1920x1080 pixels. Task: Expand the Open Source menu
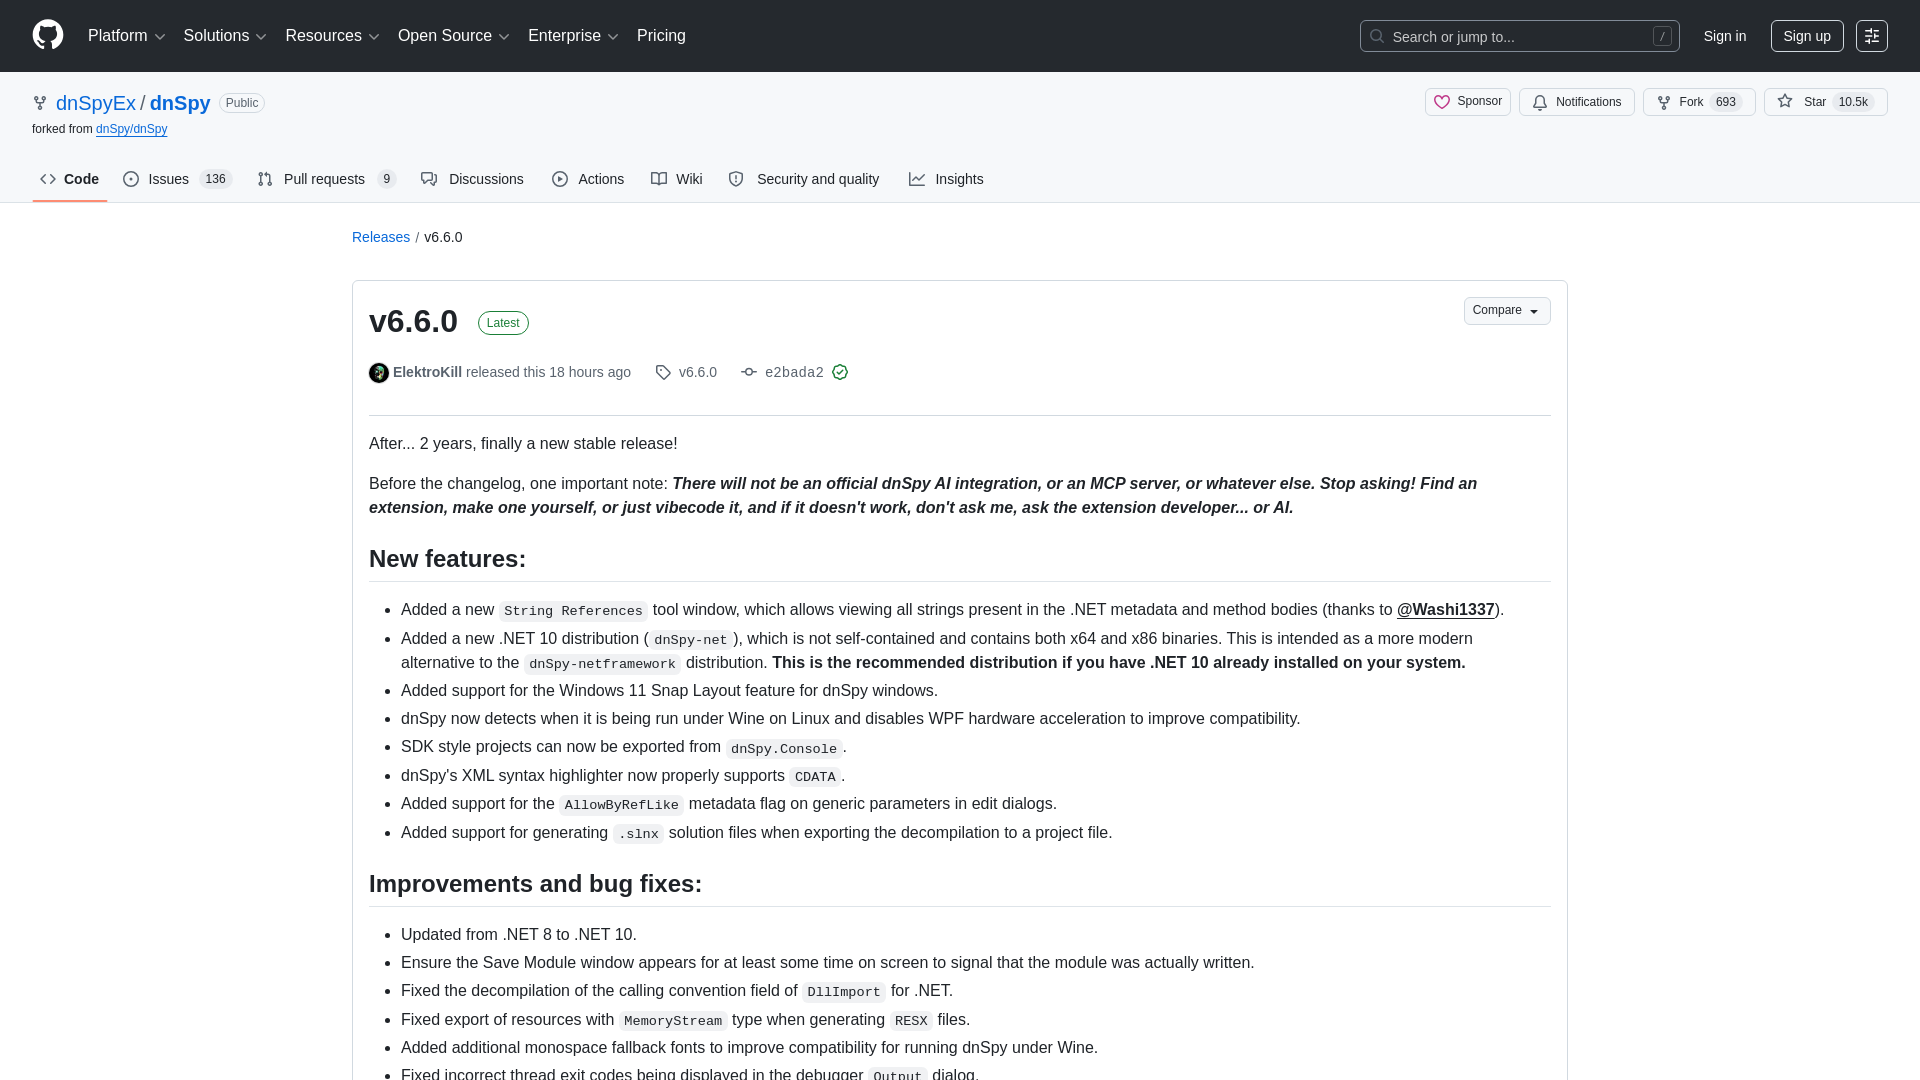point(454,36)
